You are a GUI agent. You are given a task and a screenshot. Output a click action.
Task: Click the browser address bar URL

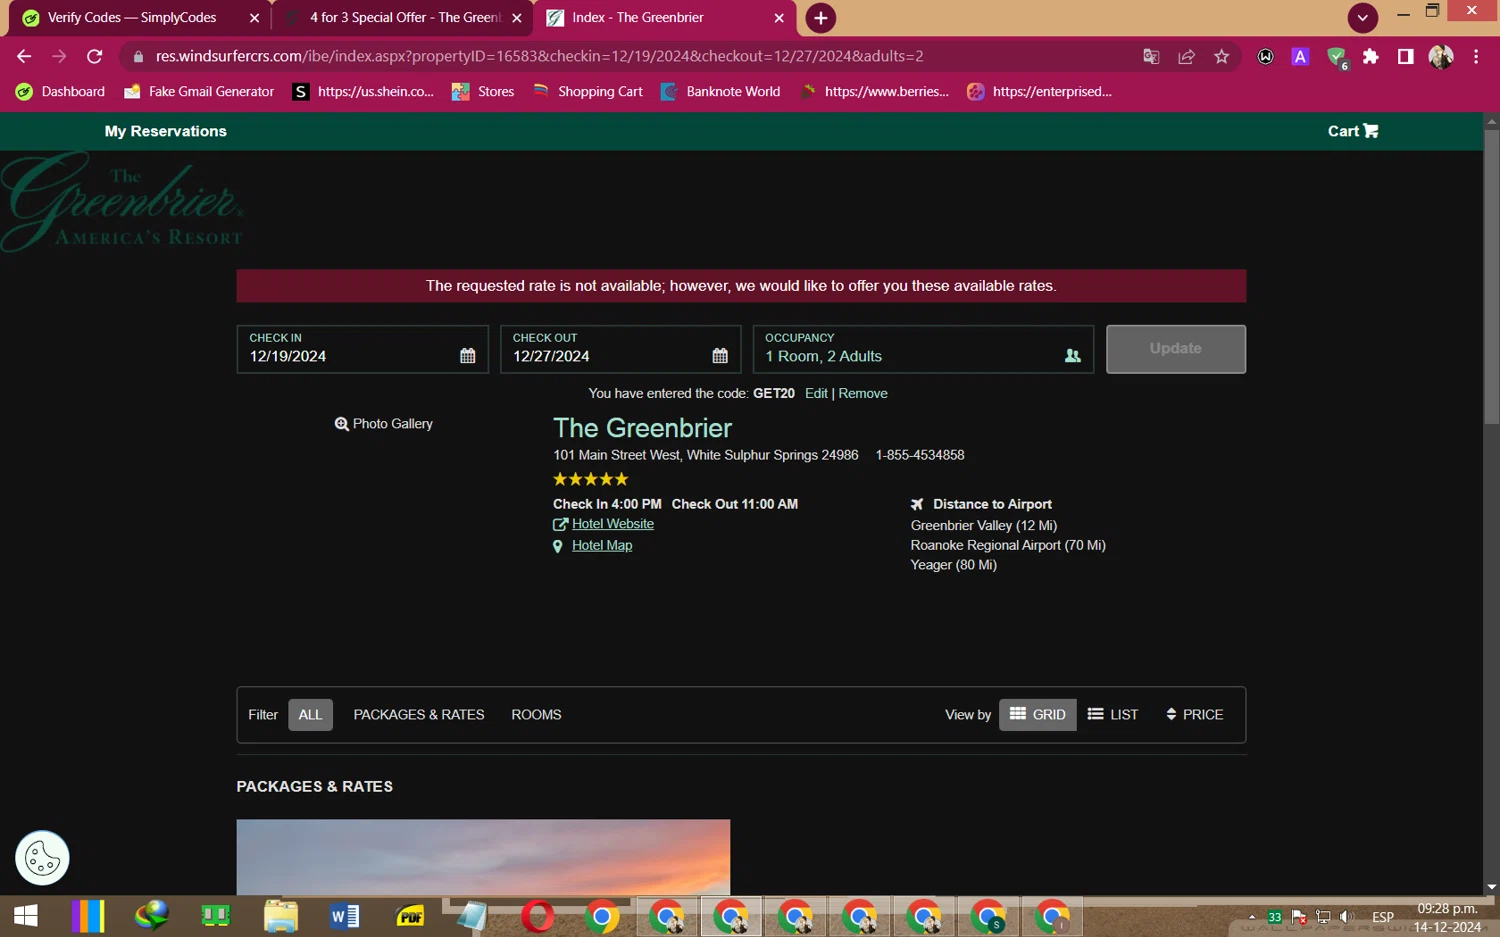(540, 57)
